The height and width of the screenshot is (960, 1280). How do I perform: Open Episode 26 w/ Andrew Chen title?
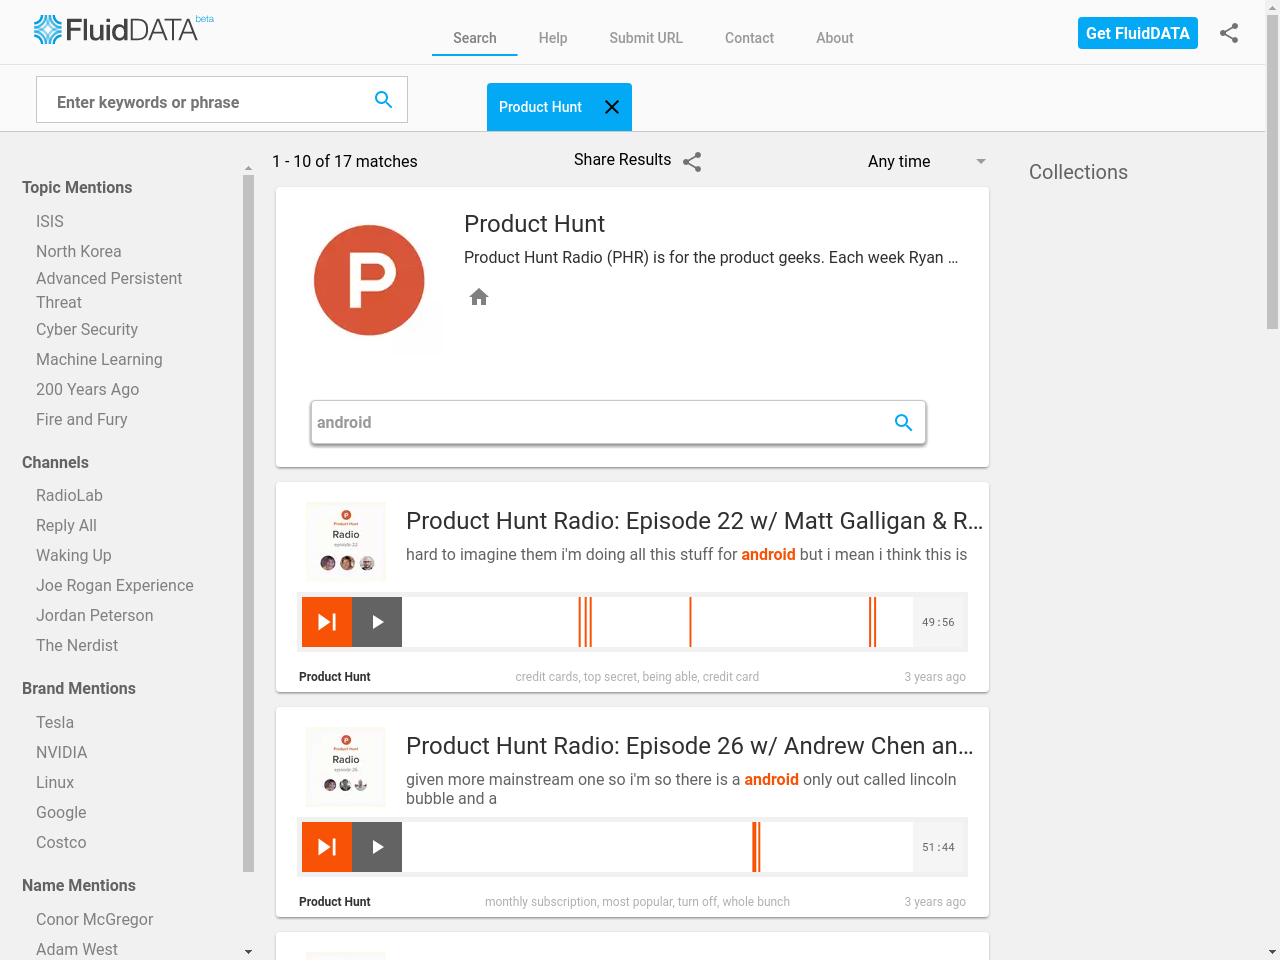point(690,746)
